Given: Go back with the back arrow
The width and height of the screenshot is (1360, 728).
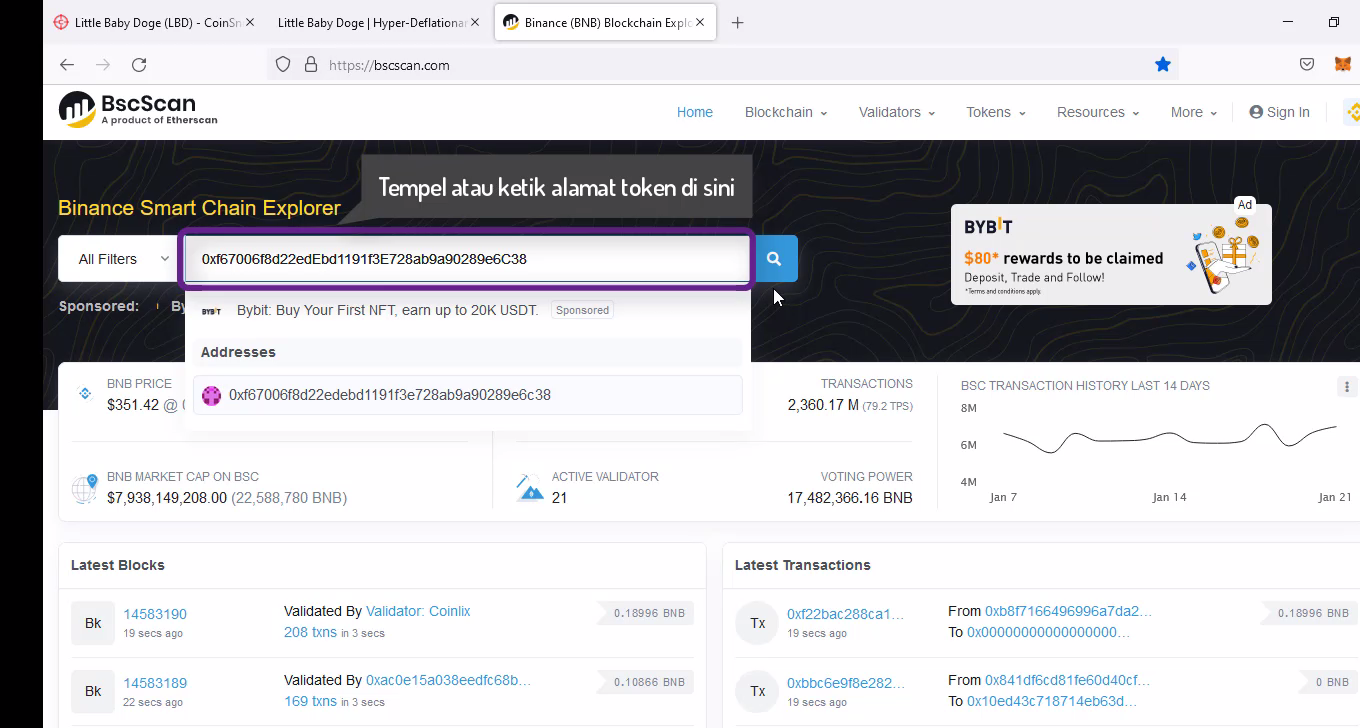Looking at the screenshot, I should (67, 65).
